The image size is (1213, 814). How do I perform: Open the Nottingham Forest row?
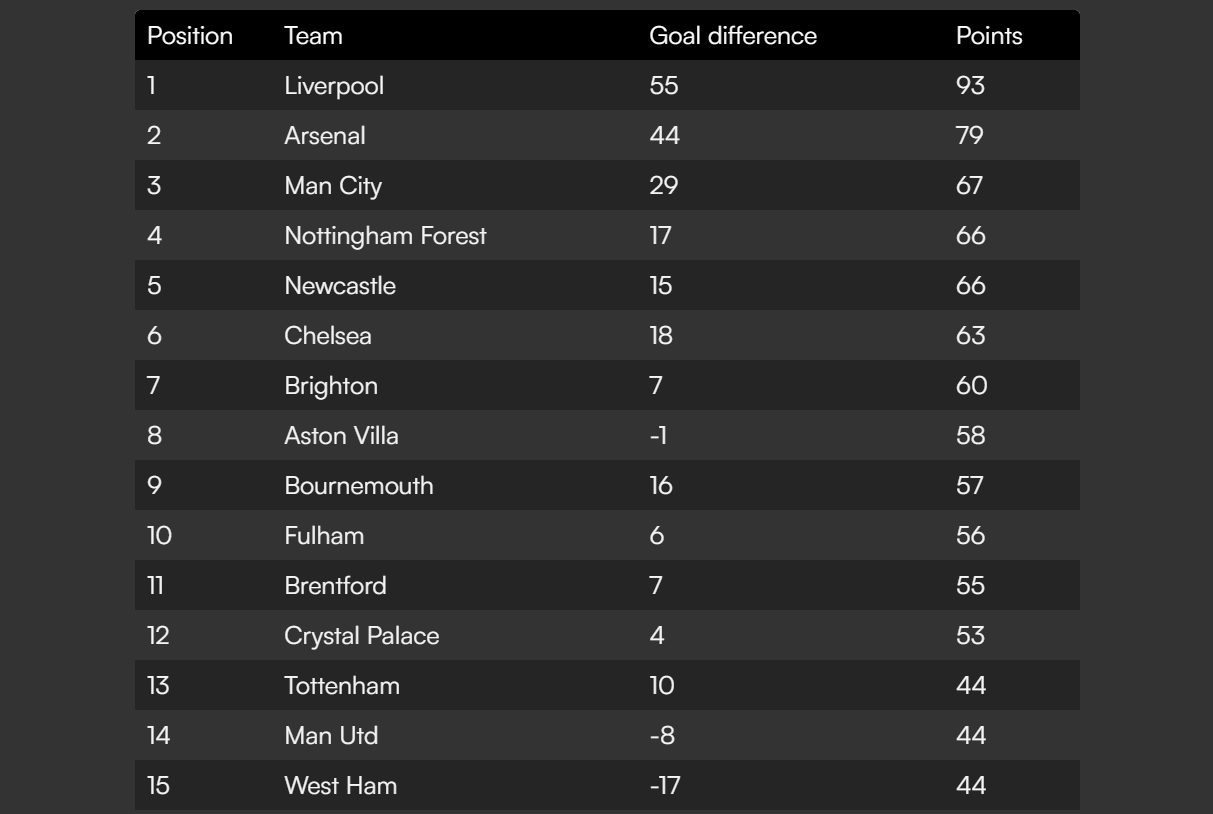point(385,236)
